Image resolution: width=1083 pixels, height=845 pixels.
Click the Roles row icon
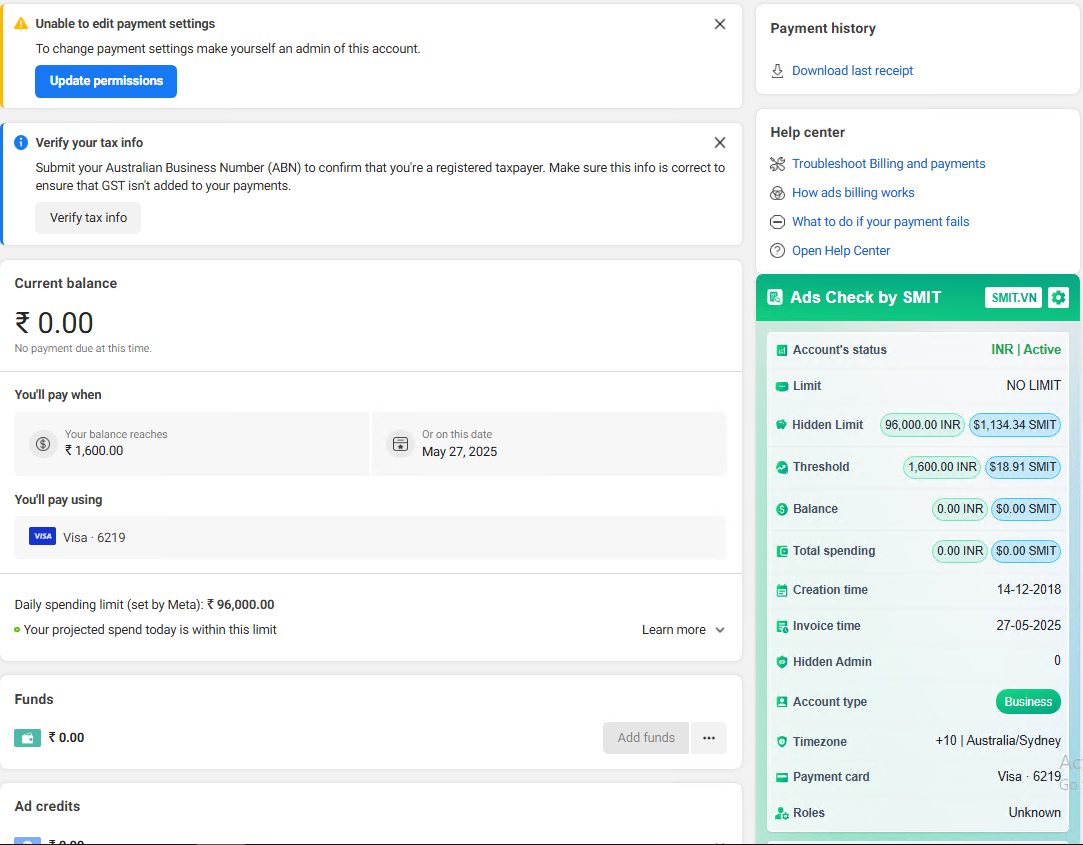(x=781, y=813)
